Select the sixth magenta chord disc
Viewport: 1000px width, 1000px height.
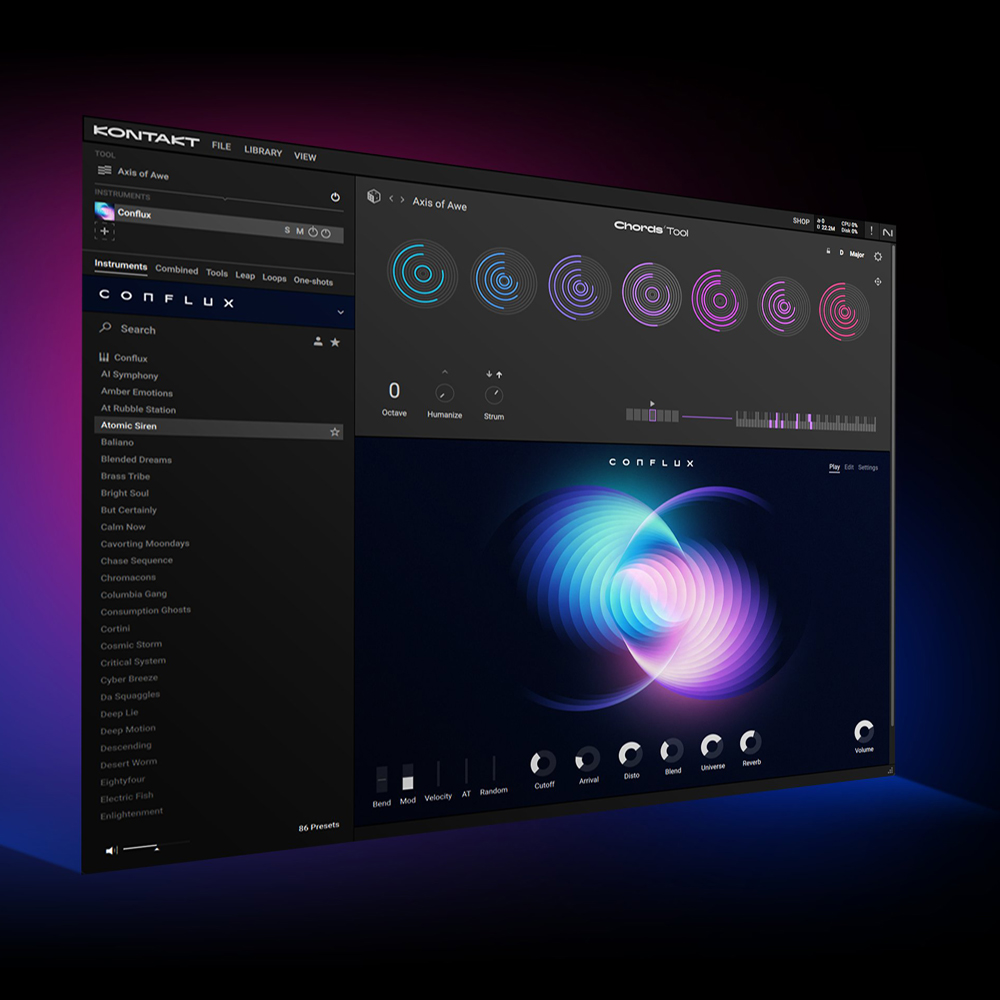pyautogui.click(x=783, y=307)
